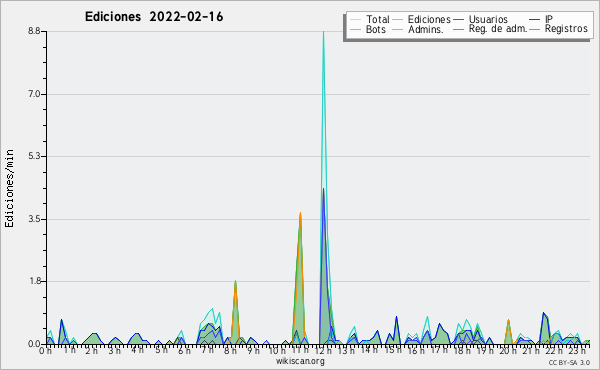Click the 8 h x-axis label
Viewport: 600px width, 370px height.
[230, 351]
